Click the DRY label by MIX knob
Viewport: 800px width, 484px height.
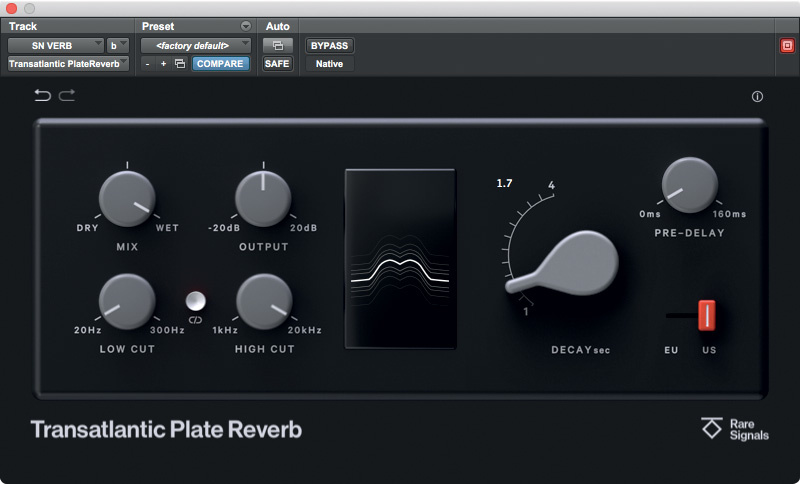tap(88, 228)
